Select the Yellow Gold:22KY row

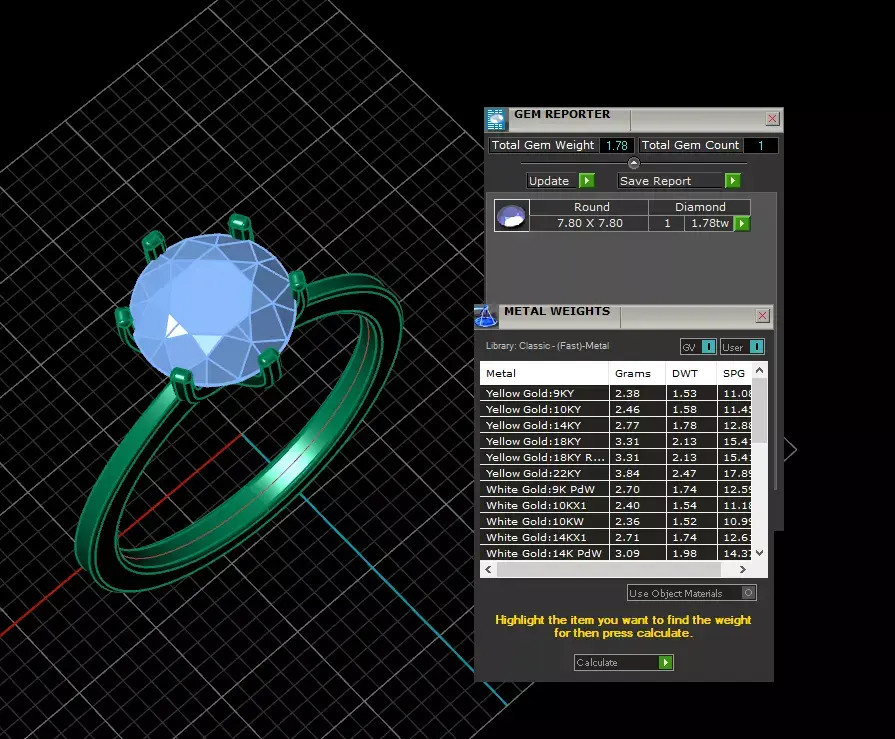pyautogui.click(x=616, y=473)
